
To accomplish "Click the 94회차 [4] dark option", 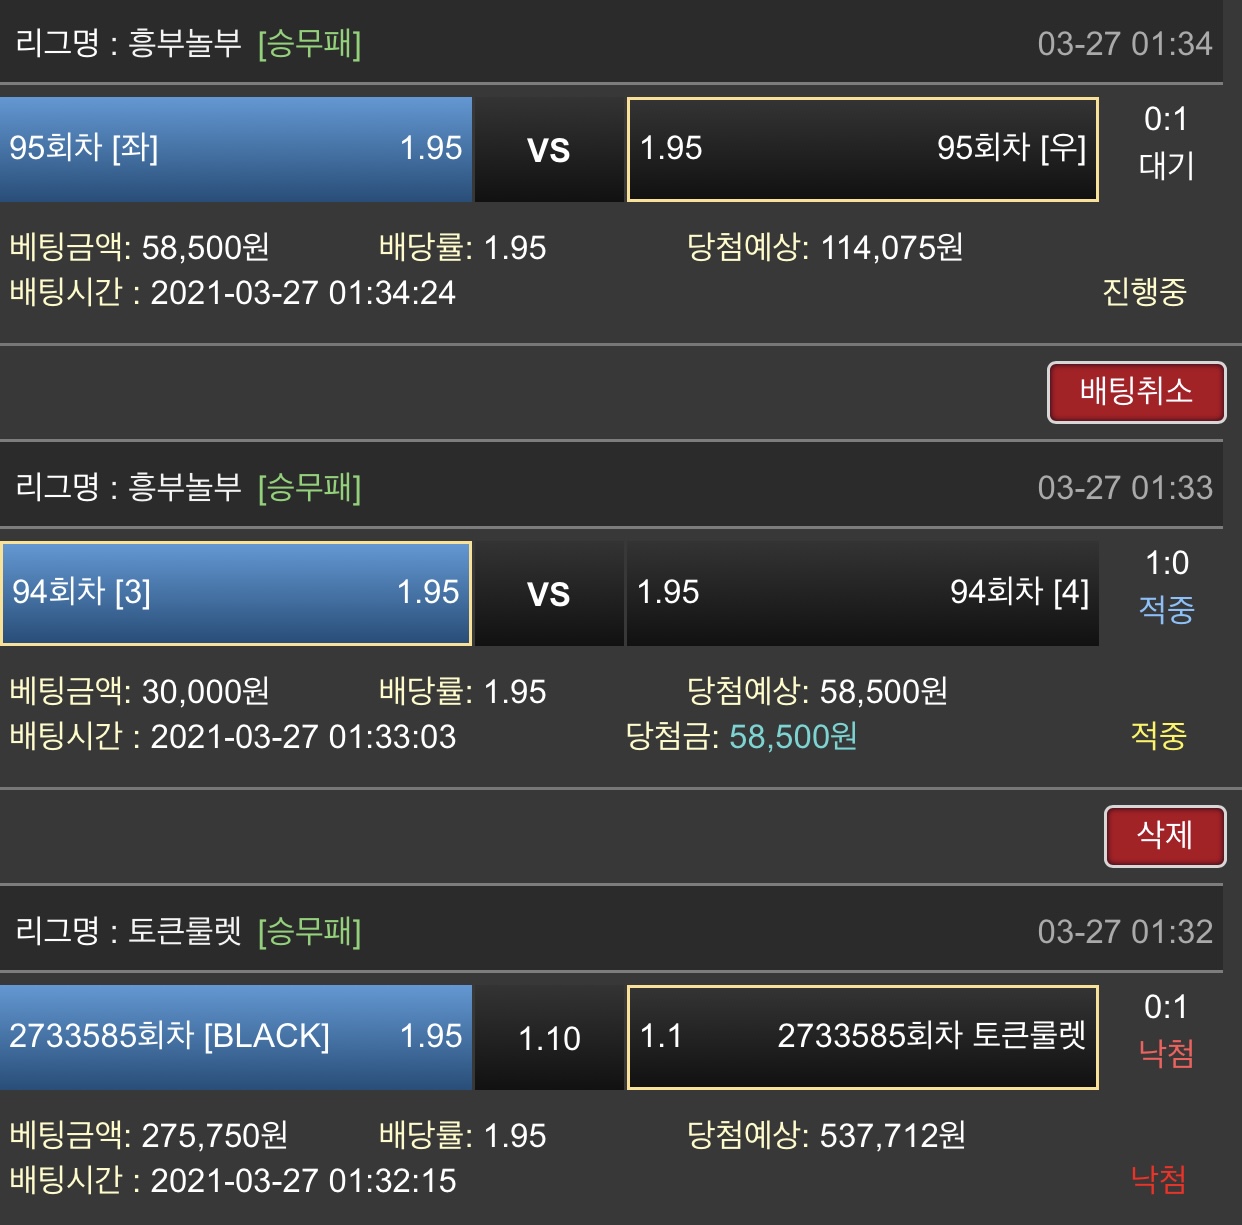I will (862, 593).
